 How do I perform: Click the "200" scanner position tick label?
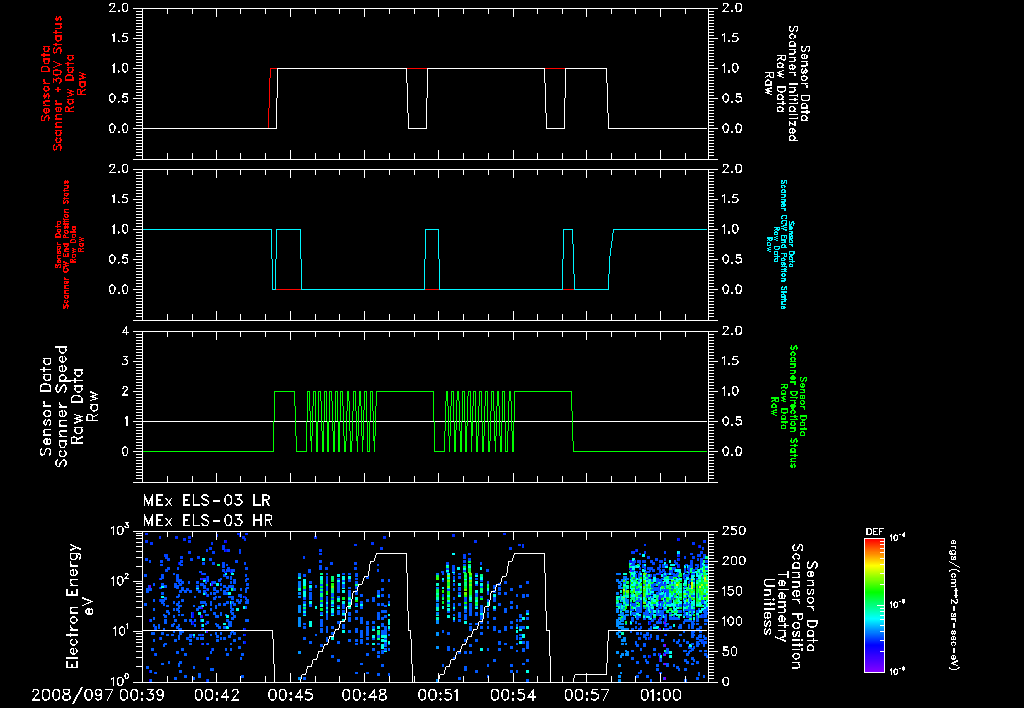(x=734, y=561)
